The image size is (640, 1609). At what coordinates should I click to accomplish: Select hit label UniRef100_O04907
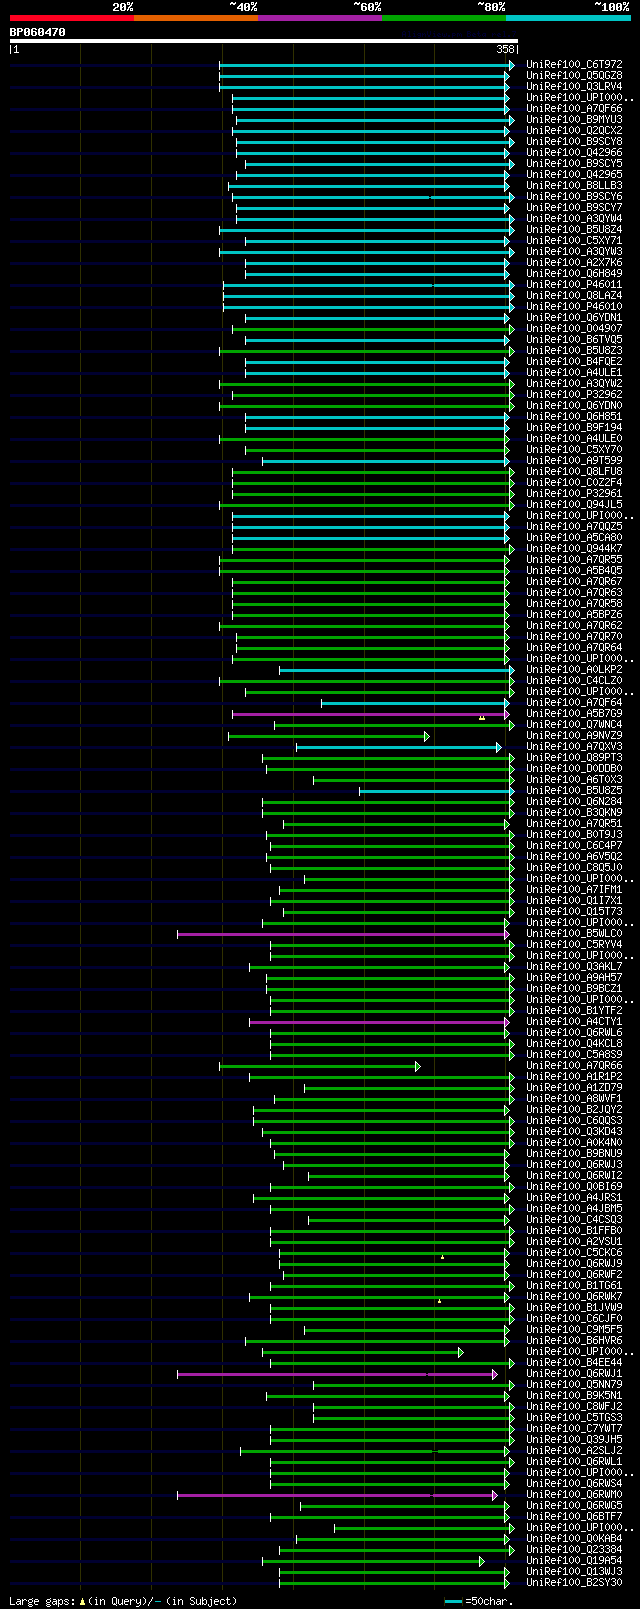coord(574,328)
